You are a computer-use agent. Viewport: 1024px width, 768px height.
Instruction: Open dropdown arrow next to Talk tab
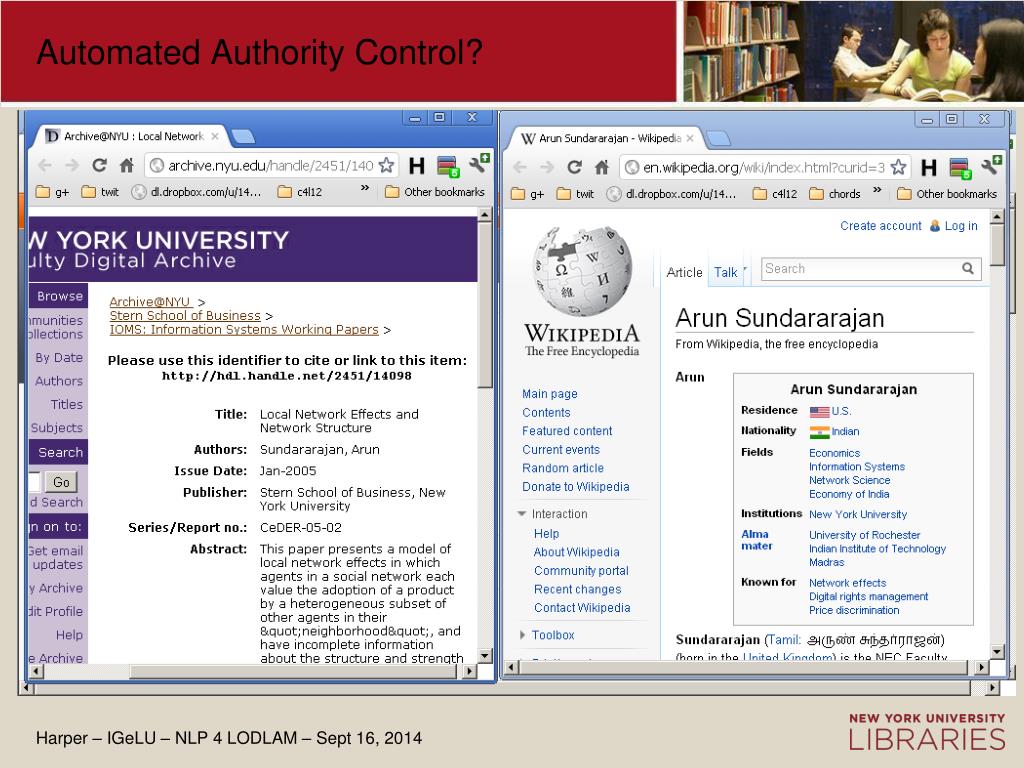point(745,270)
